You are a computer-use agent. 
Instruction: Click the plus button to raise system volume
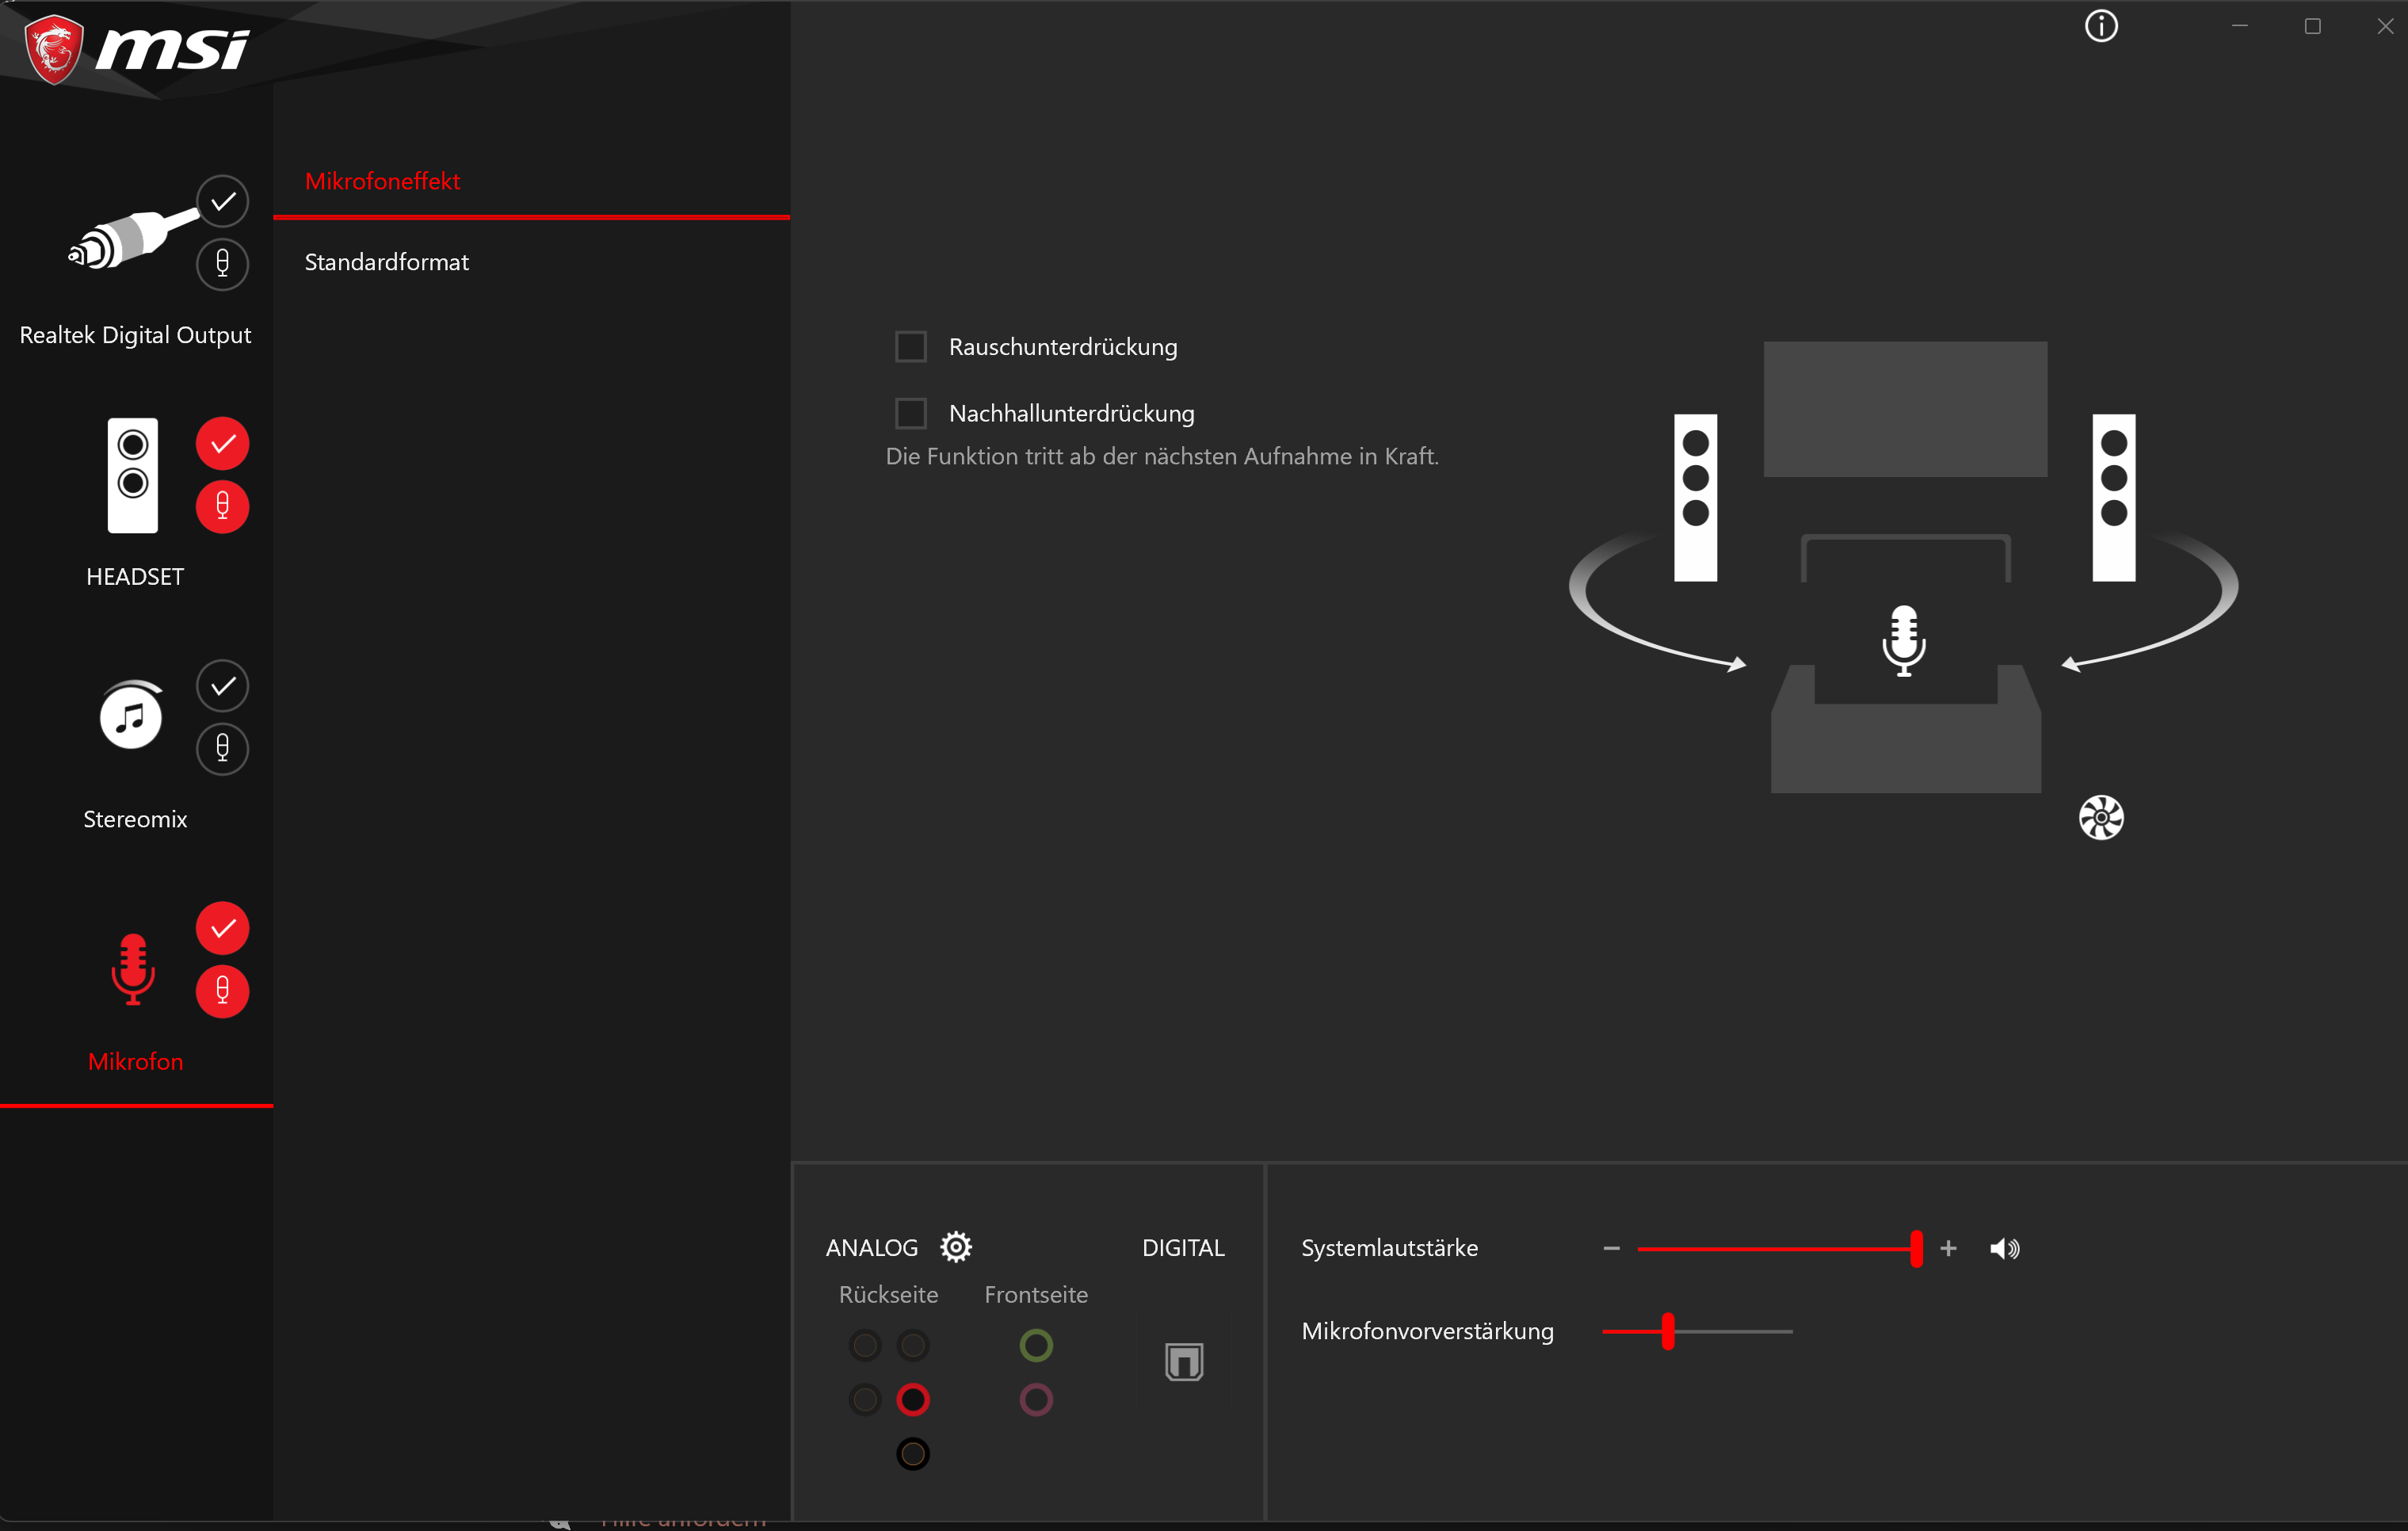1947,1248
